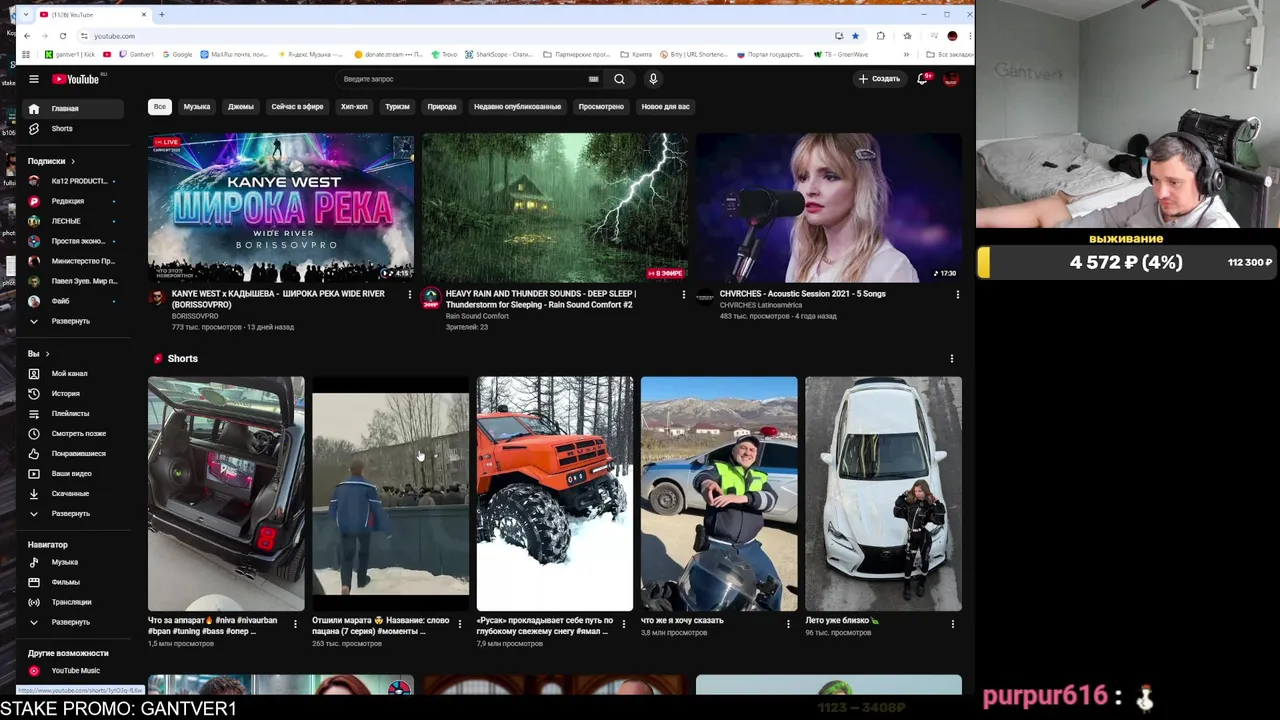Select the Музыка filter chip
This screenshot has height=720, width=1280.
click(197, 106)
